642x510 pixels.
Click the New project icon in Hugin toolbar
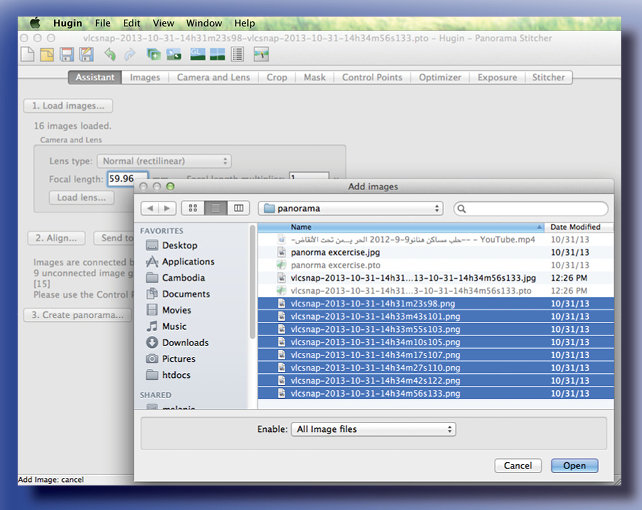pyautogui.click(x=27, y=54)
